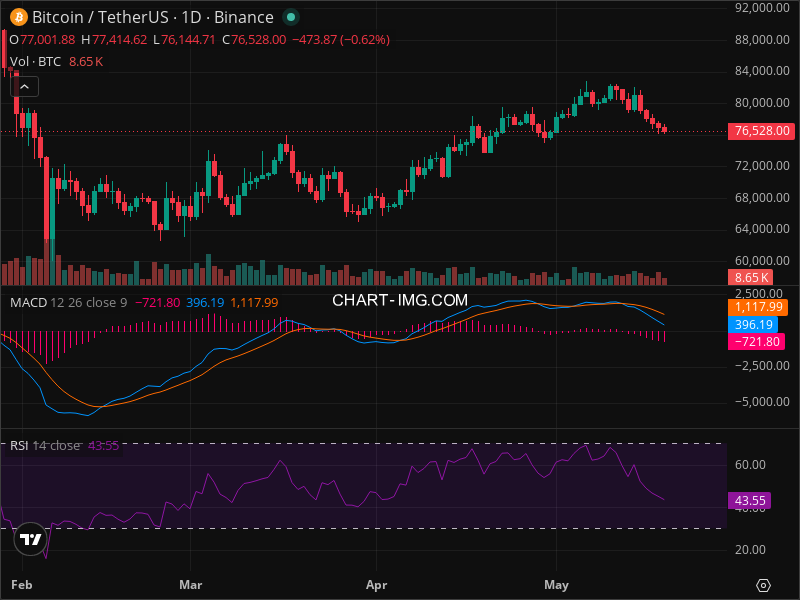Click the high value H 77,414.62
This screenshot has height=600, width=800.
(114, 40)
